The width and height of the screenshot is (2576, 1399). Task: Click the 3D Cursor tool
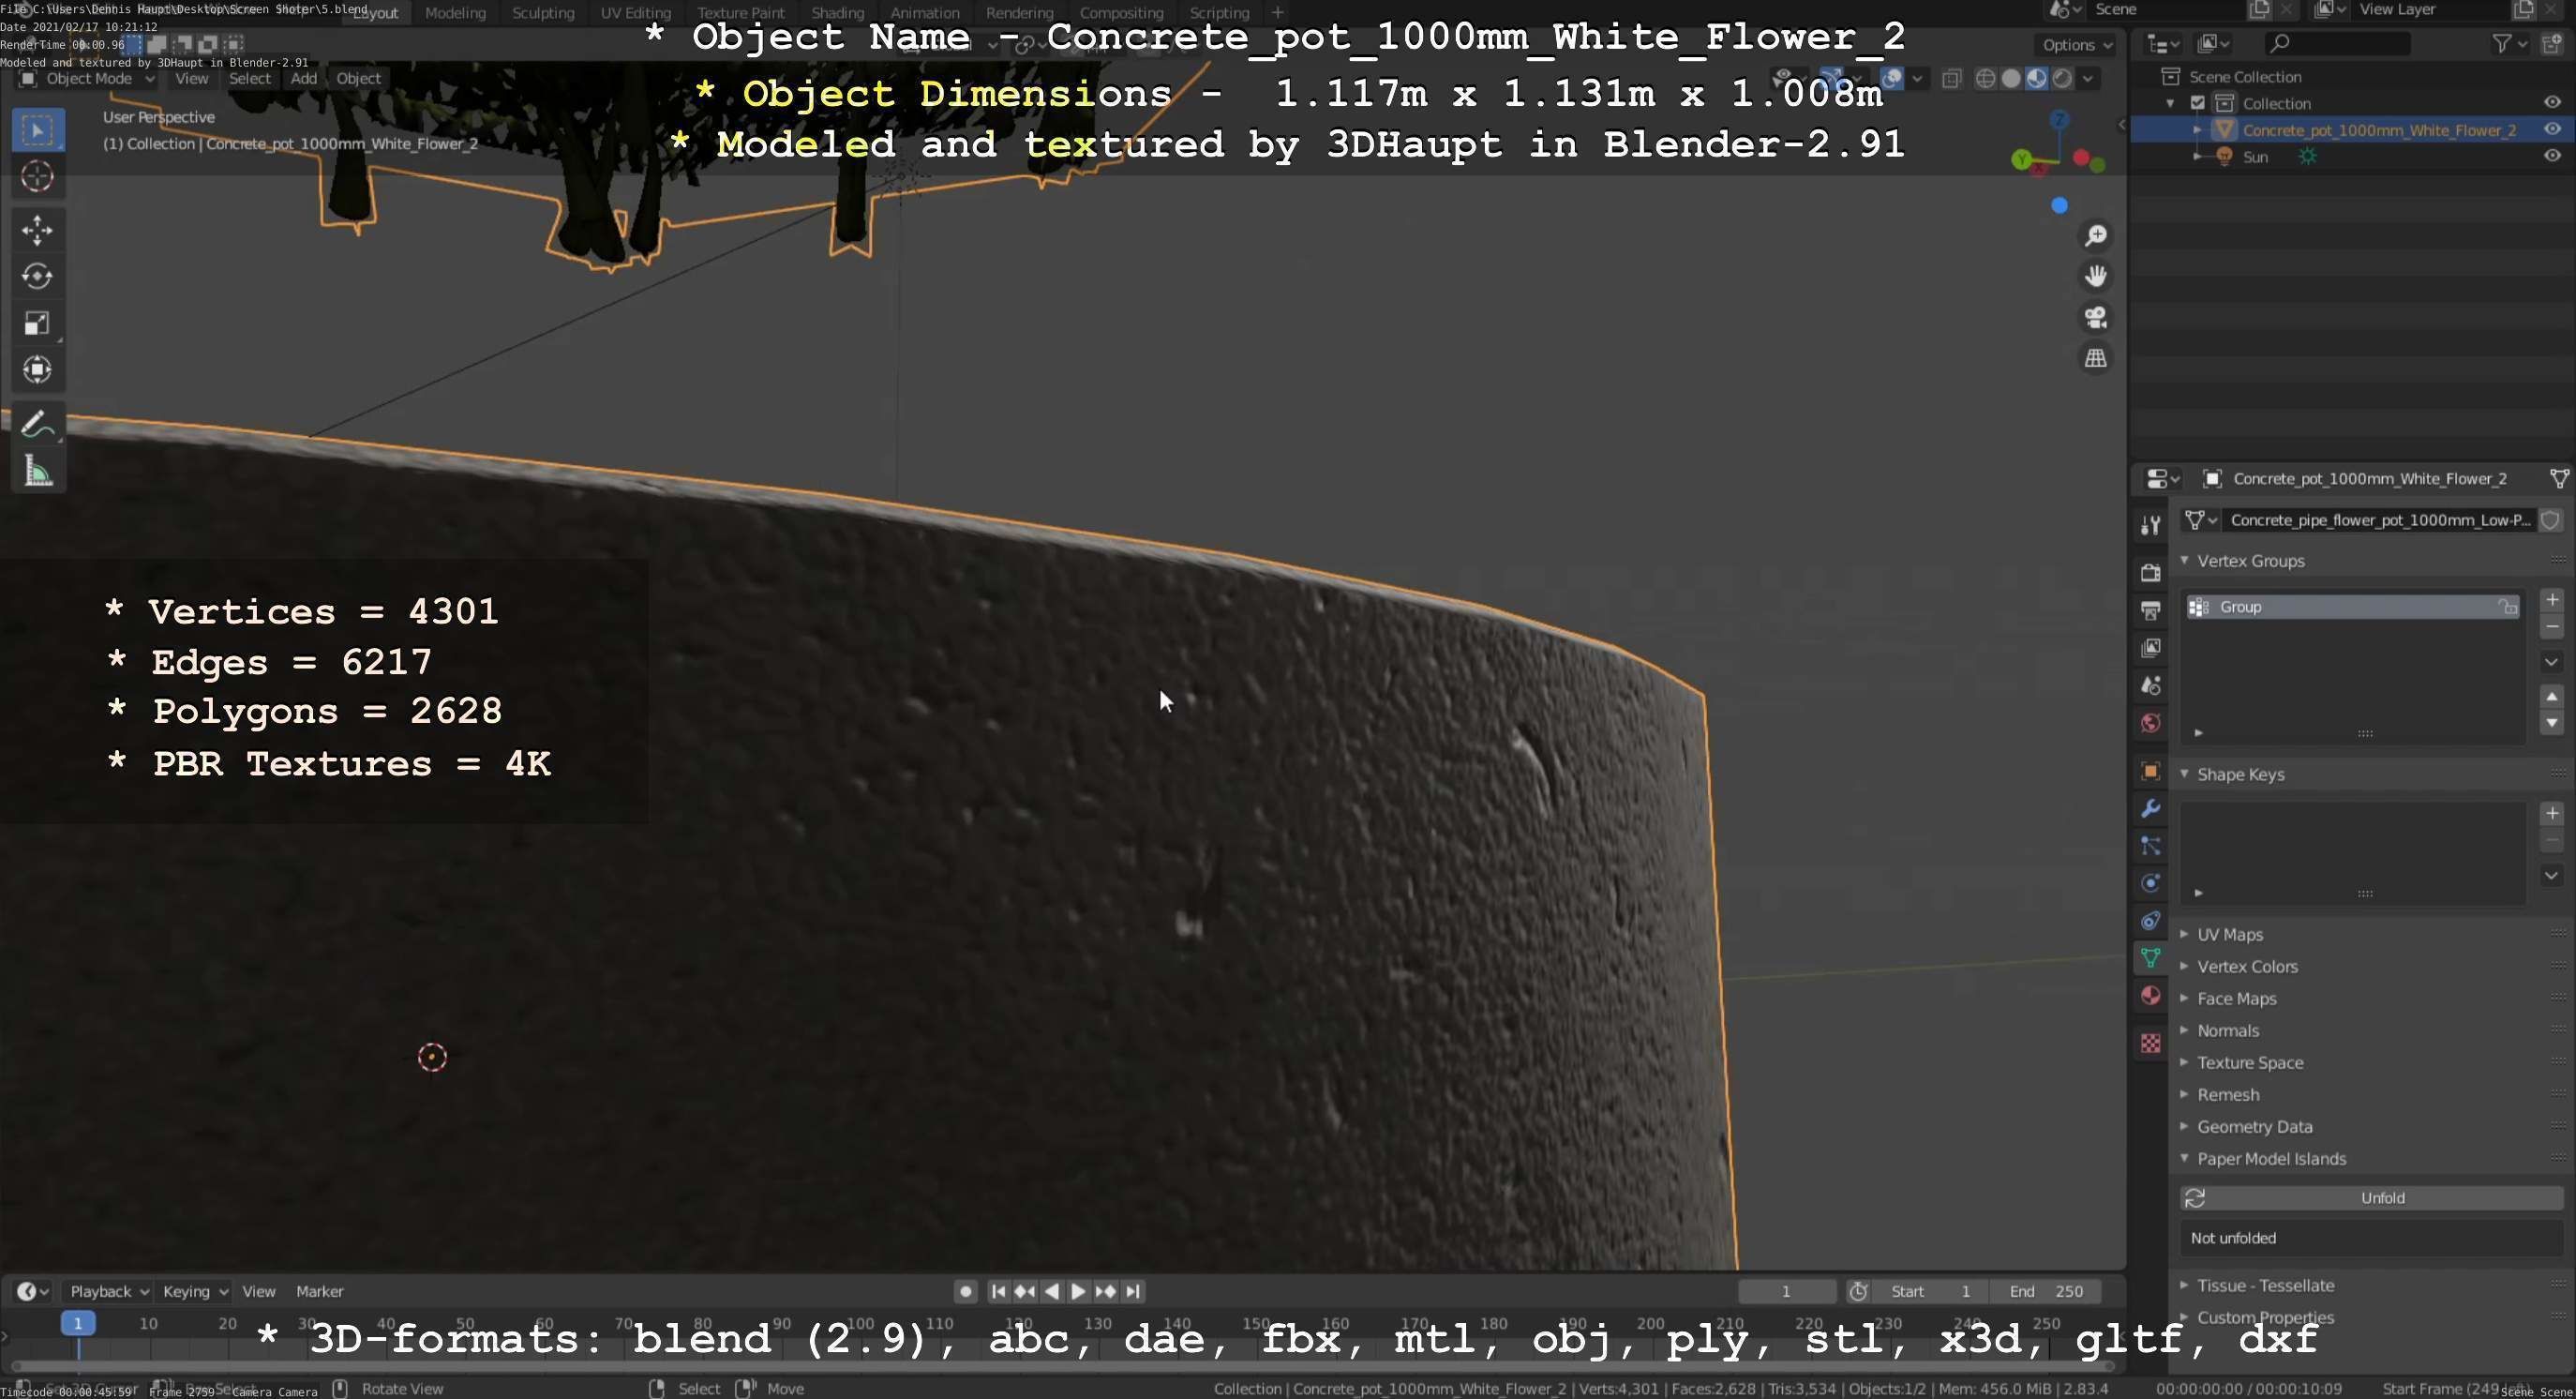tap(37, 177)
